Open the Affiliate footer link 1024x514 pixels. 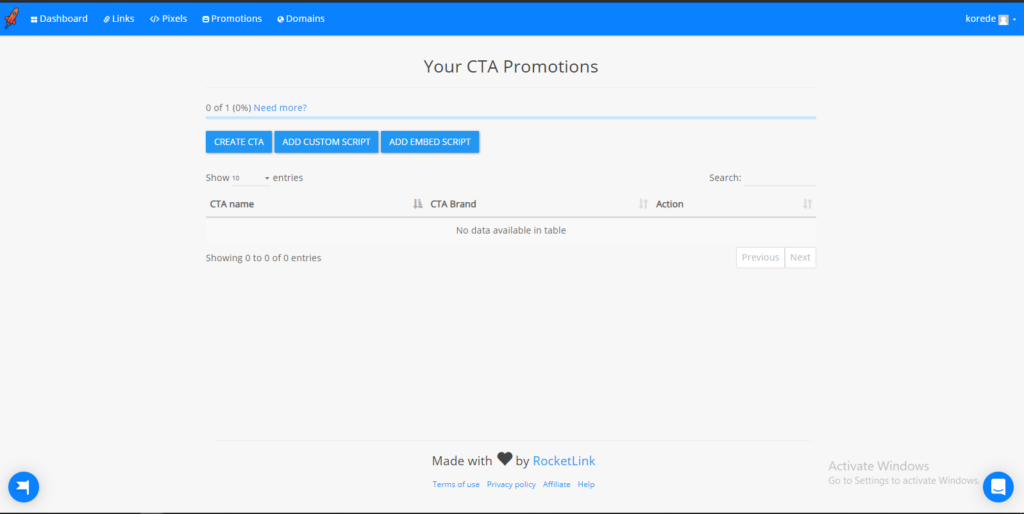[x=556, y=485]
